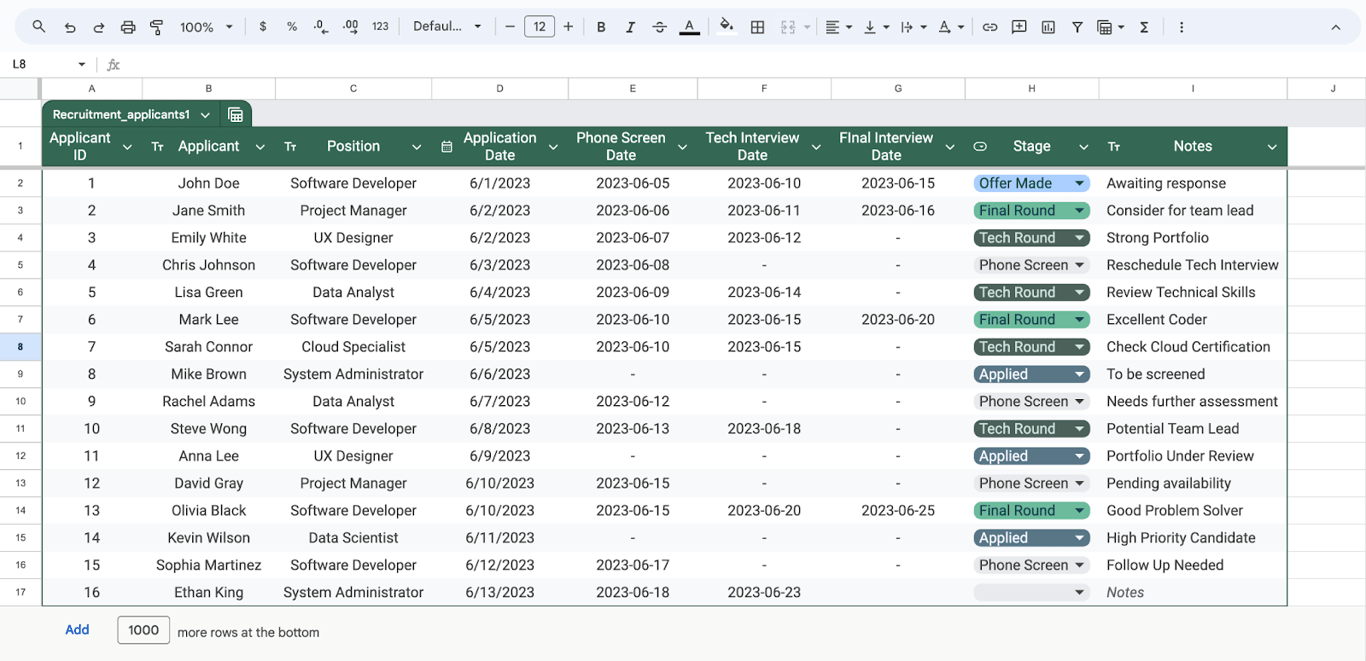Image resolution: width=1366 pixels, height=661 pixels.
Task: Click the calendar icon beside Application Date
Action: 446,147
